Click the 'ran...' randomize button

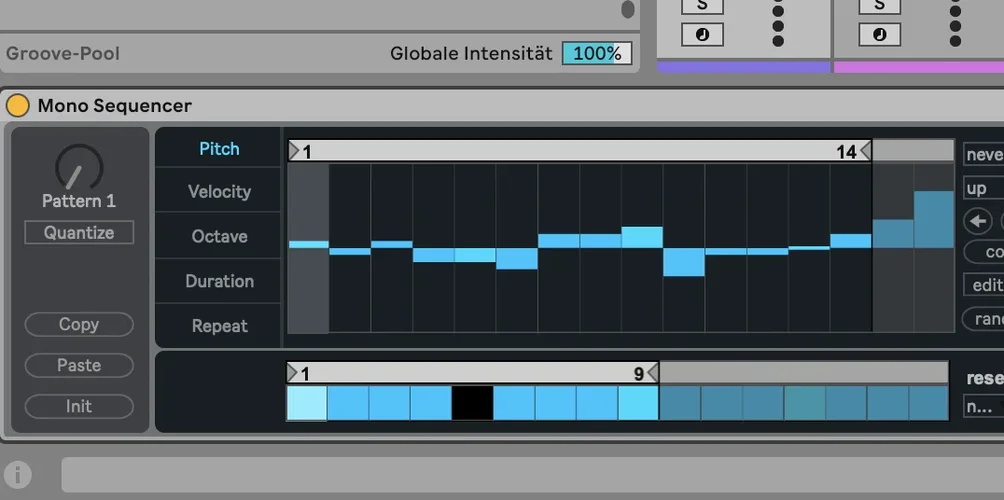(984, 319)
